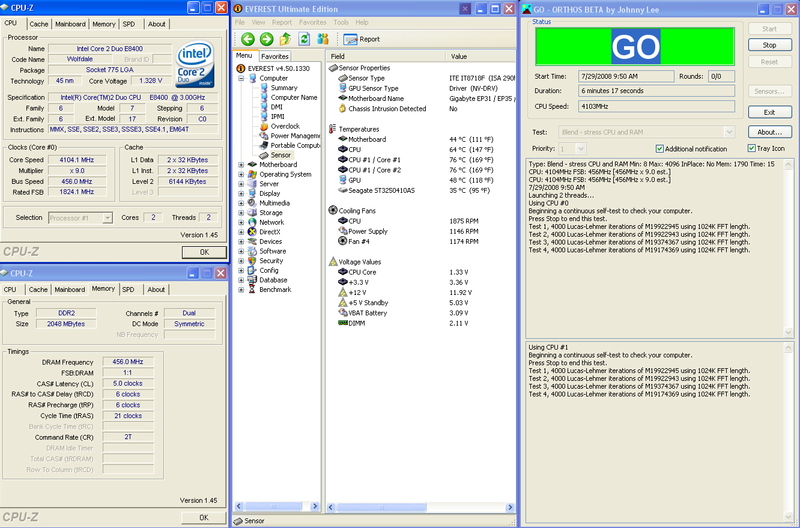Expand the Motherboard tree node
Screen dimensions: 800x528
click(241, 165)
